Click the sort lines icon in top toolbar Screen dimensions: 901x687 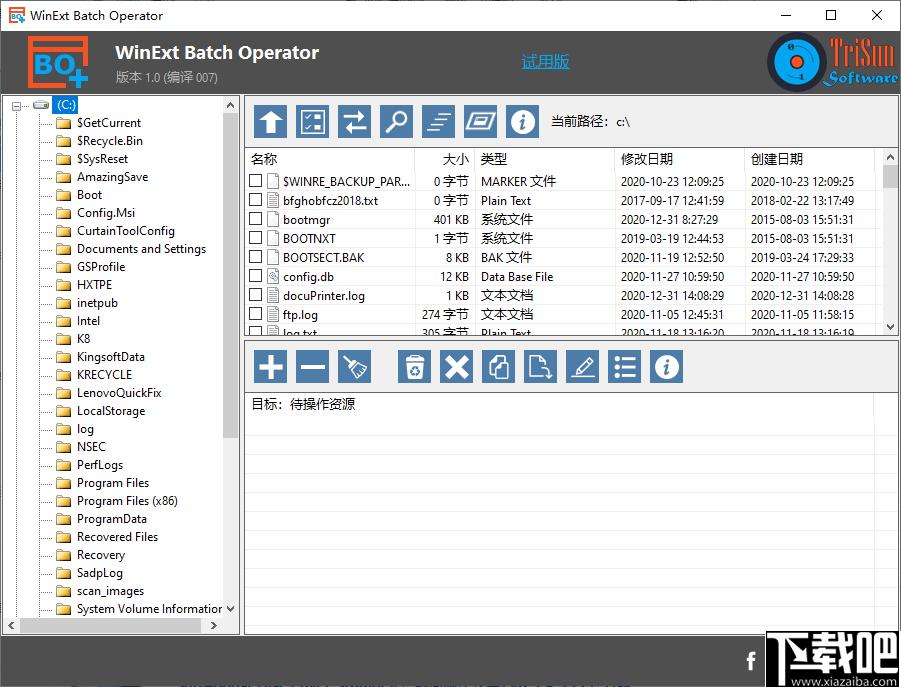[438, 122]
